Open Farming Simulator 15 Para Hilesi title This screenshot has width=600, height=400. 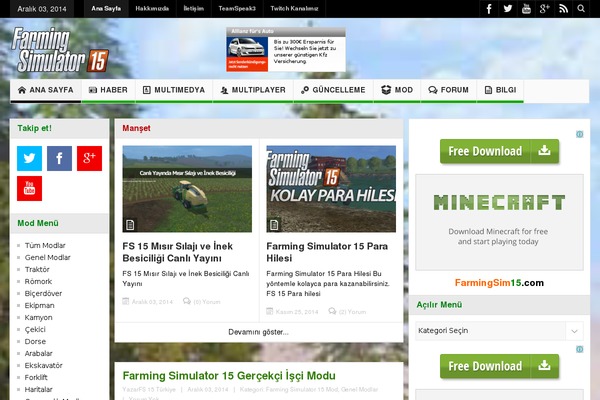pyautogui.click(x=327, y=252)
